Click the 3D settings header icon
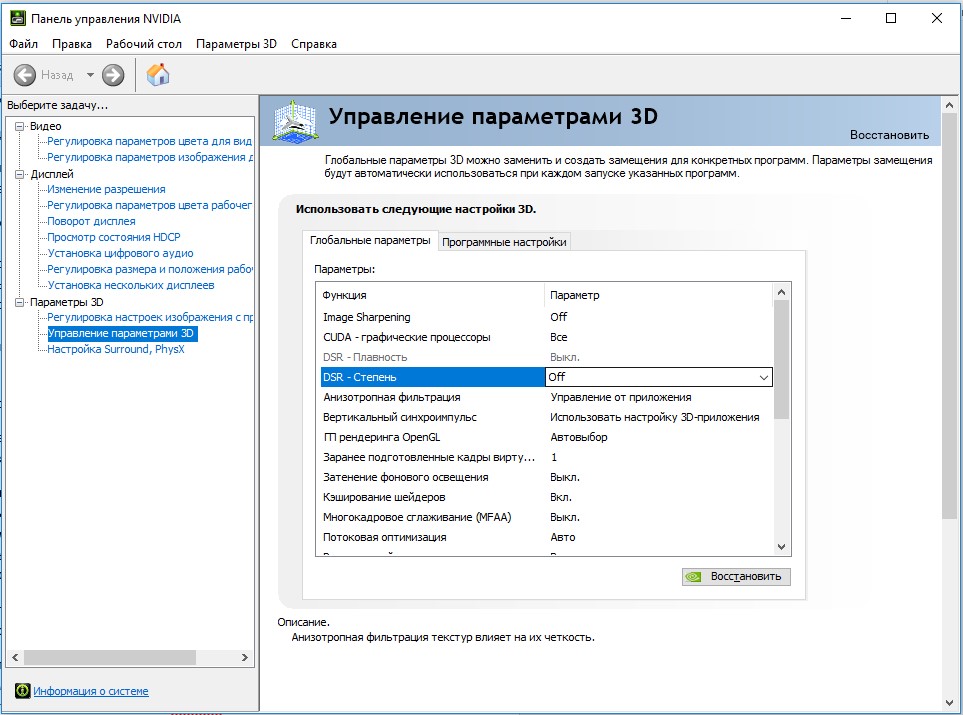Viewport: 963px width, 715px height. click(295, 122)
